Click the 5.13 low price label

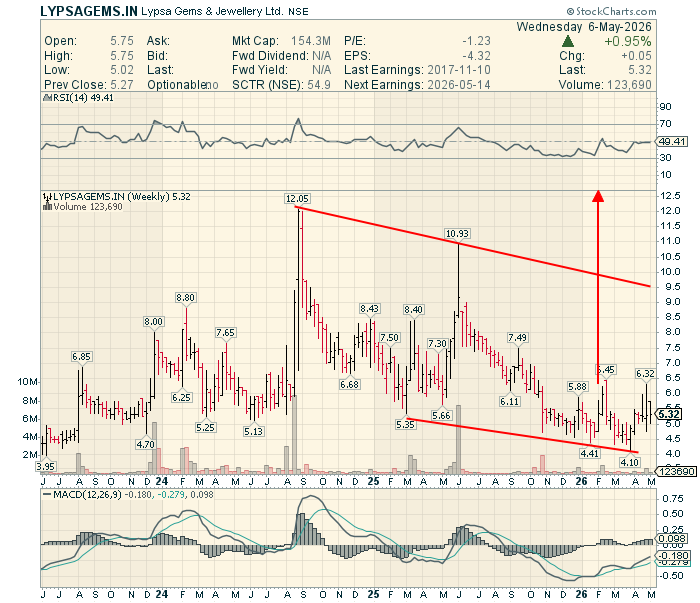click(254, 432)
